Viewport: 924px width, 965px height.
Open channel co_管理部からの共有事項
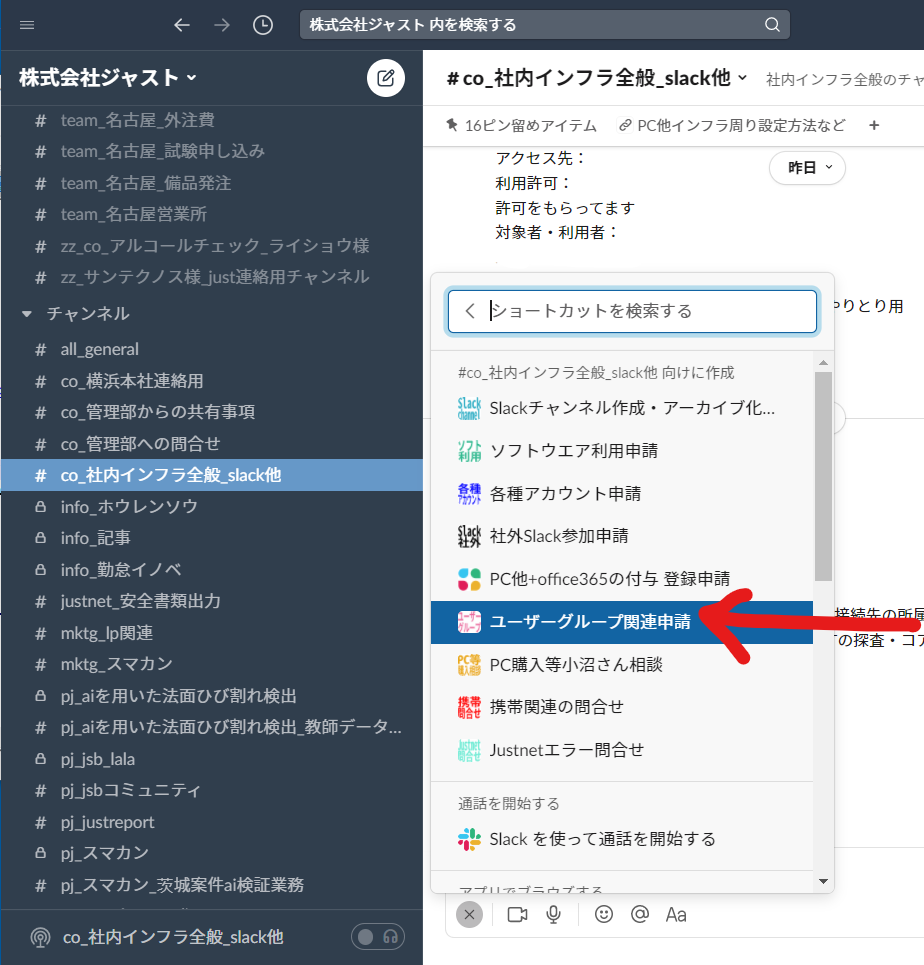pyautogui.click(x=212, y=412)
